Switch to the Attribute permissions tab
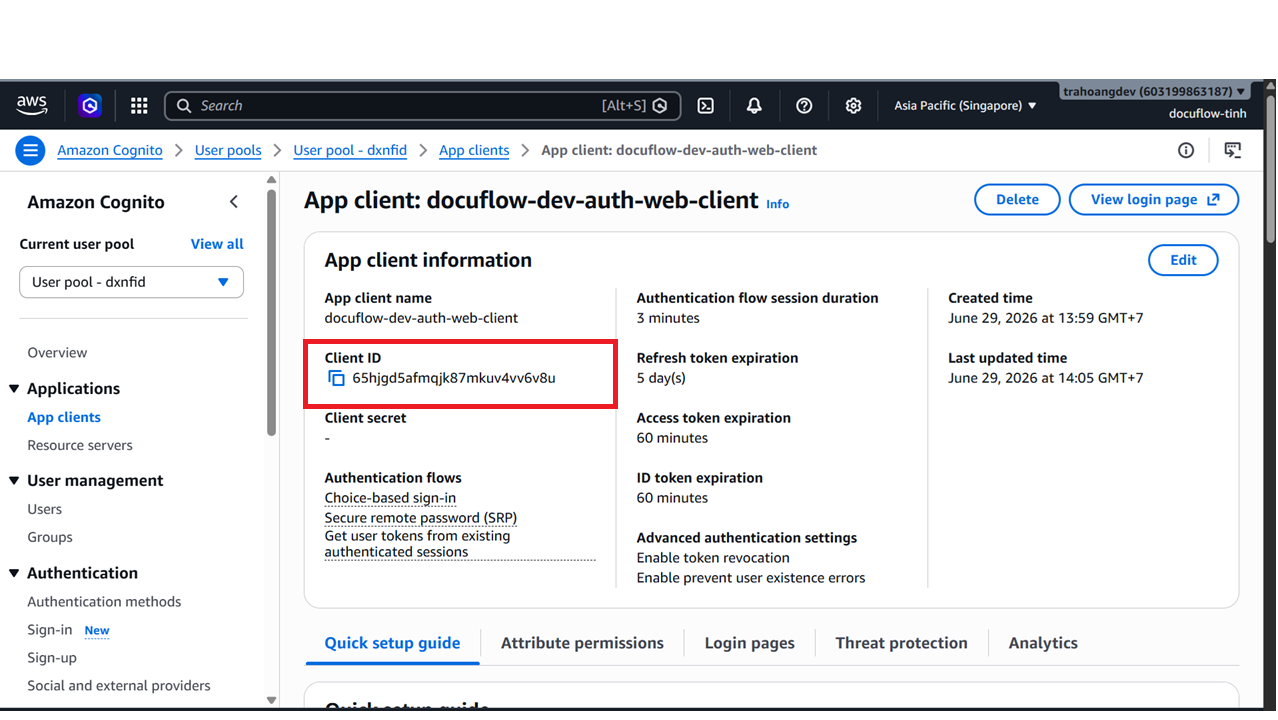This screenshot has height=720, width=1278. click(x=582, y=643)
